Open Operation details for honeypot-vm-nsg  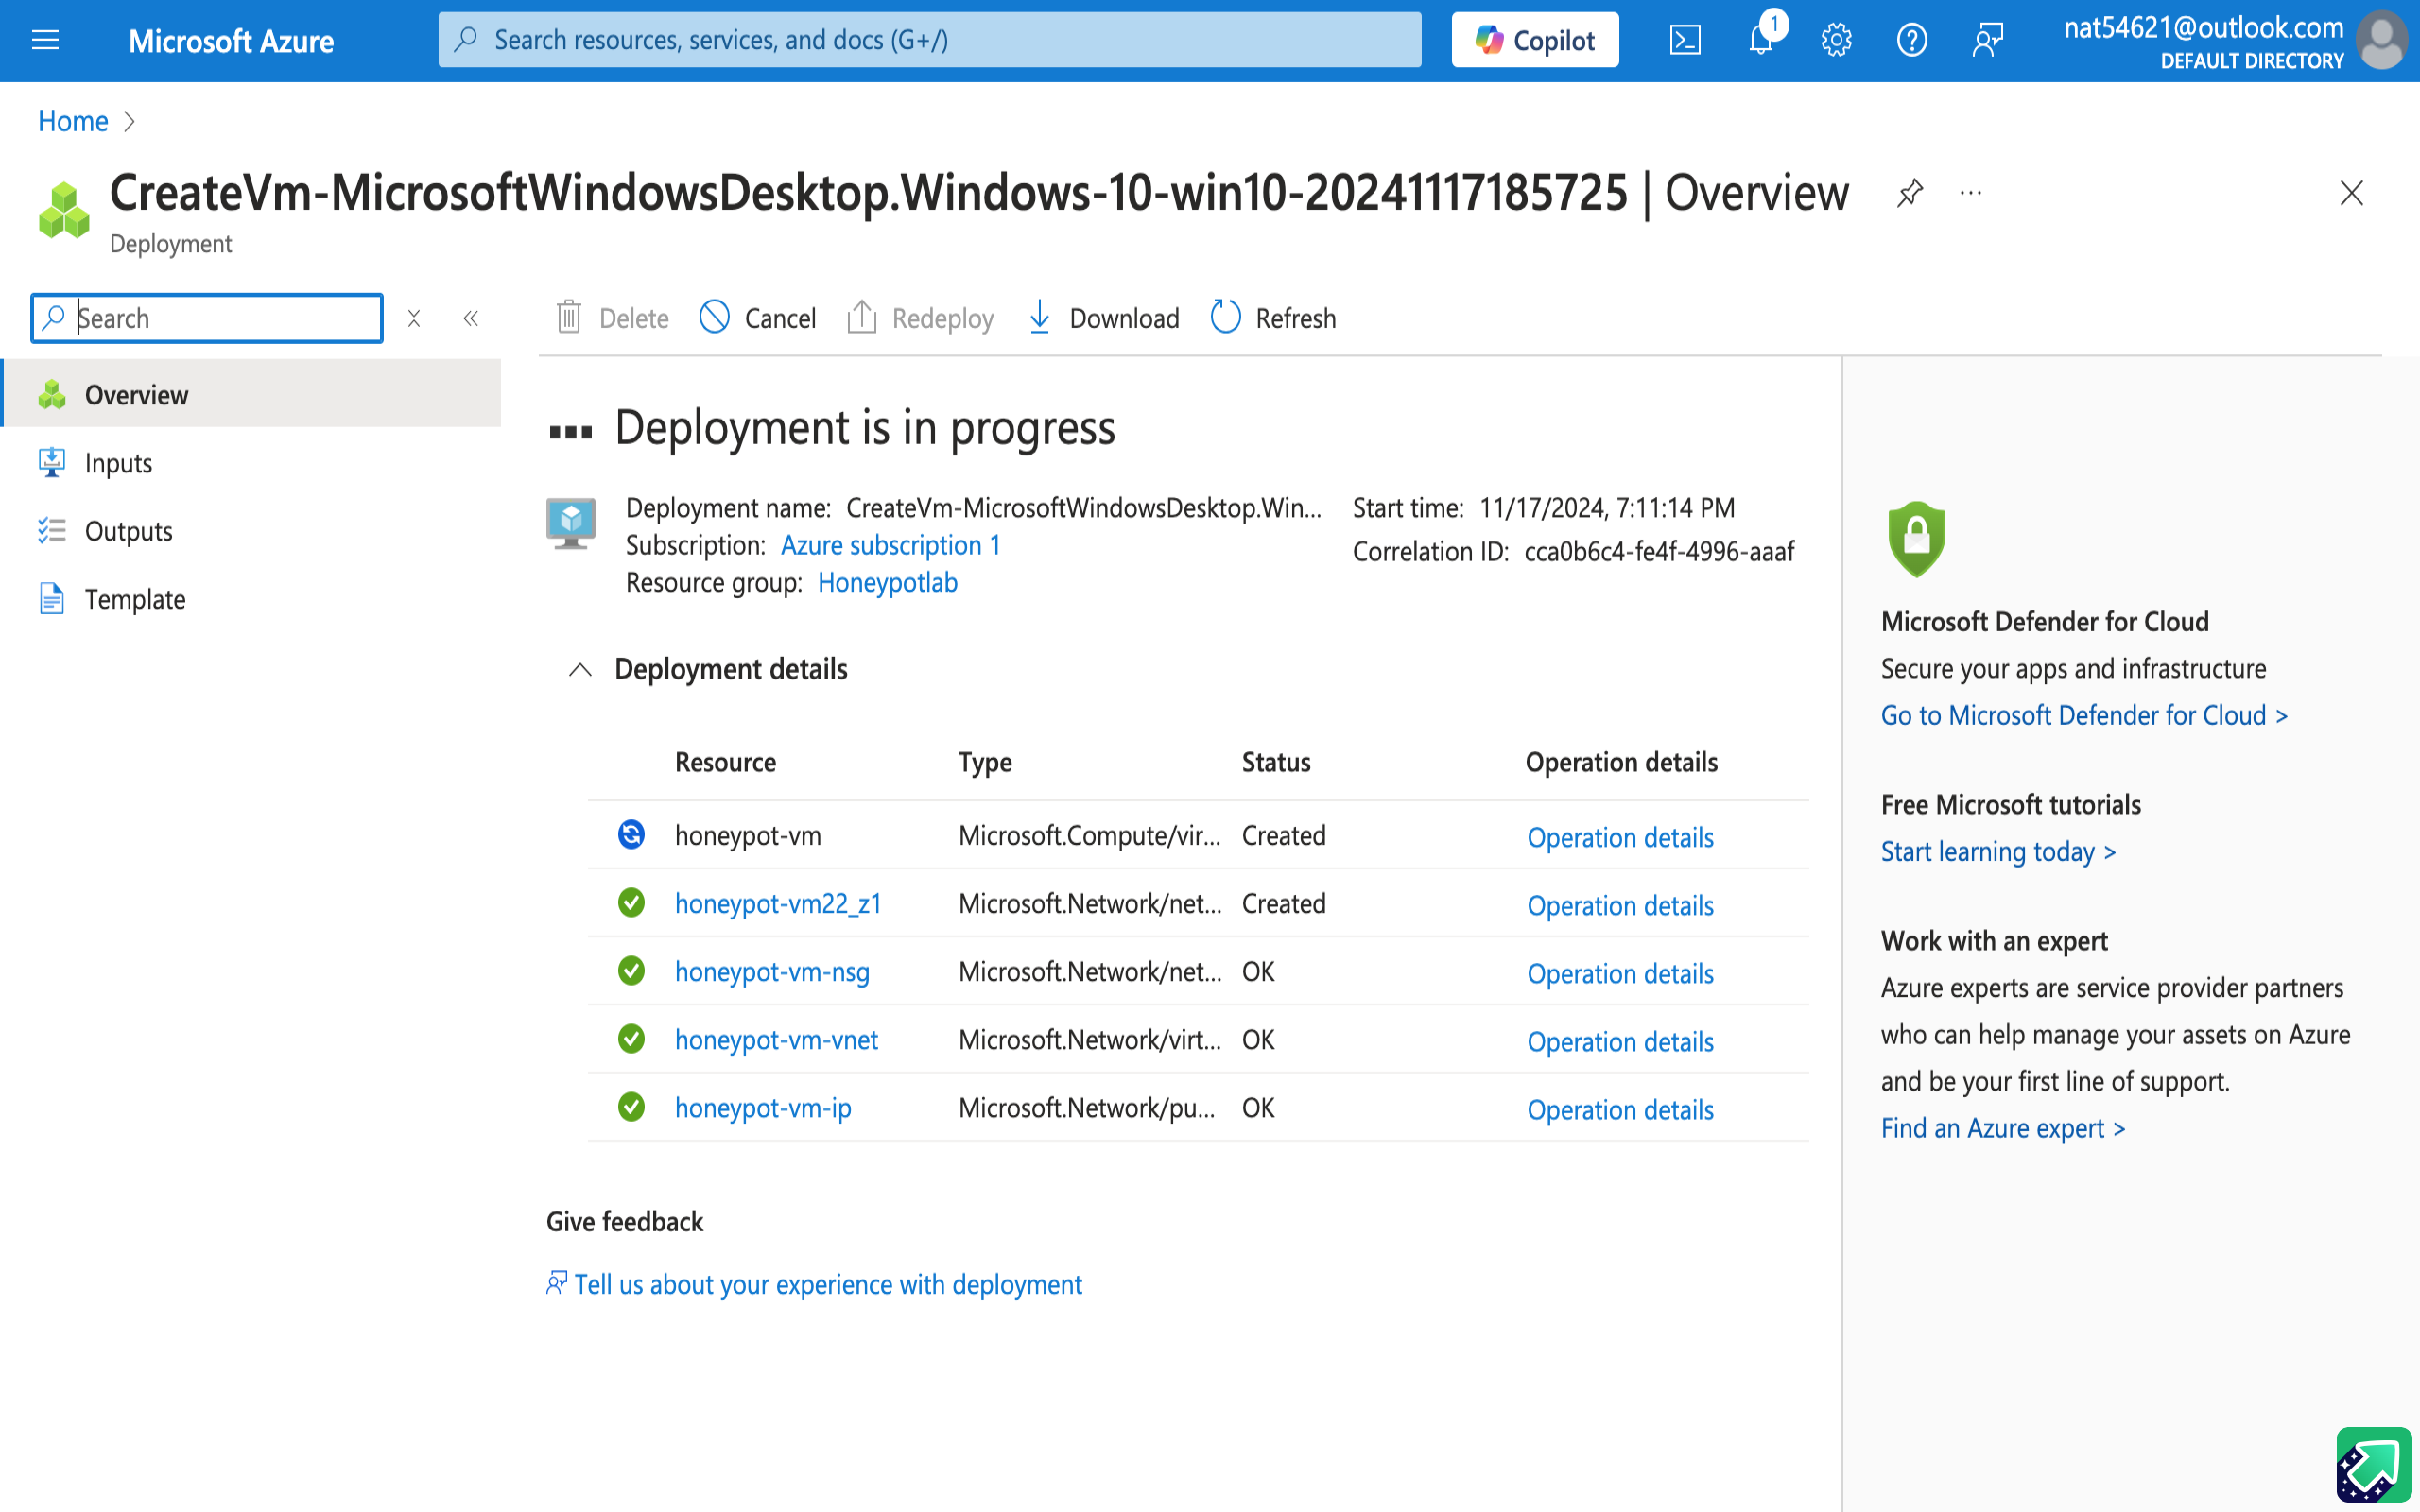point(1619,973)
